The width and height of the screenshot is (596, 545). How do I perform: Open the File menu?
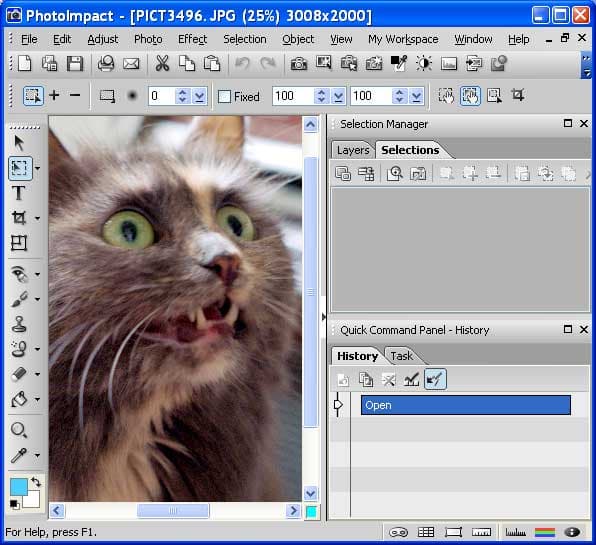(x=29, y=39)
